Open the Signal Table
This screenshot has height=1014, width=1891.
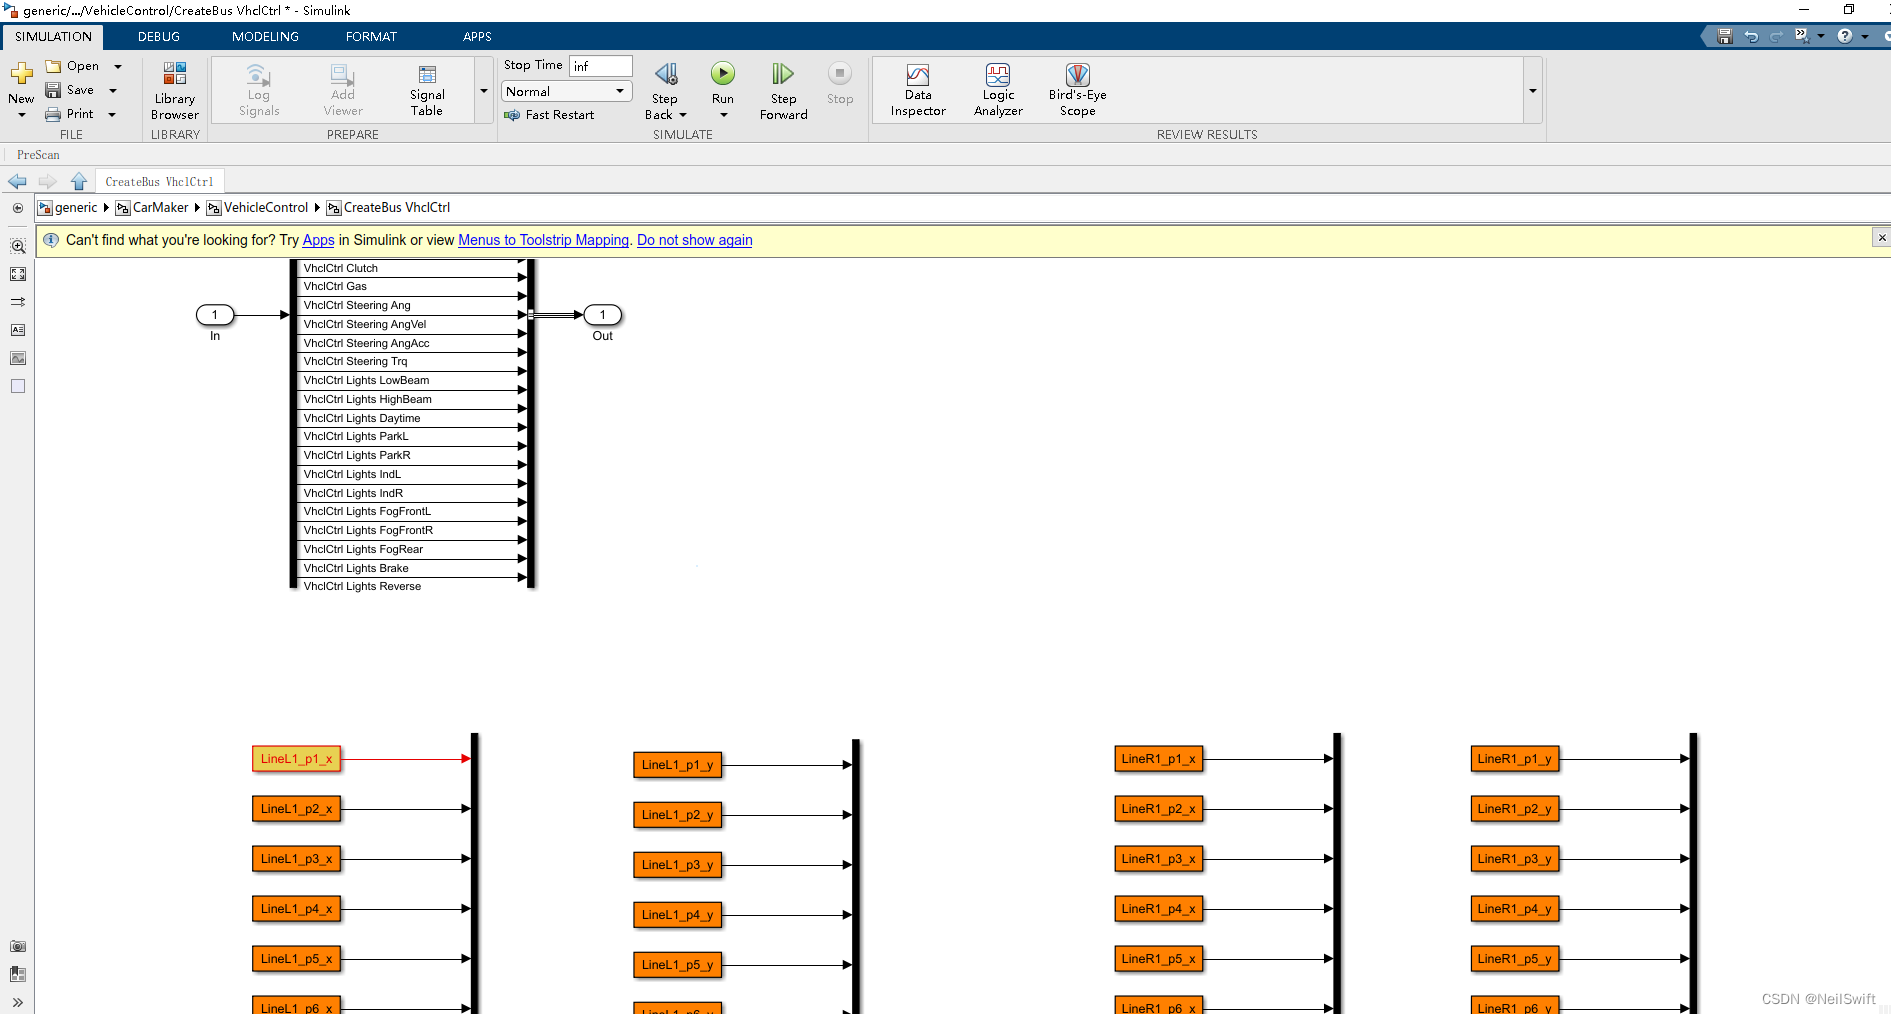click(427, 90)
